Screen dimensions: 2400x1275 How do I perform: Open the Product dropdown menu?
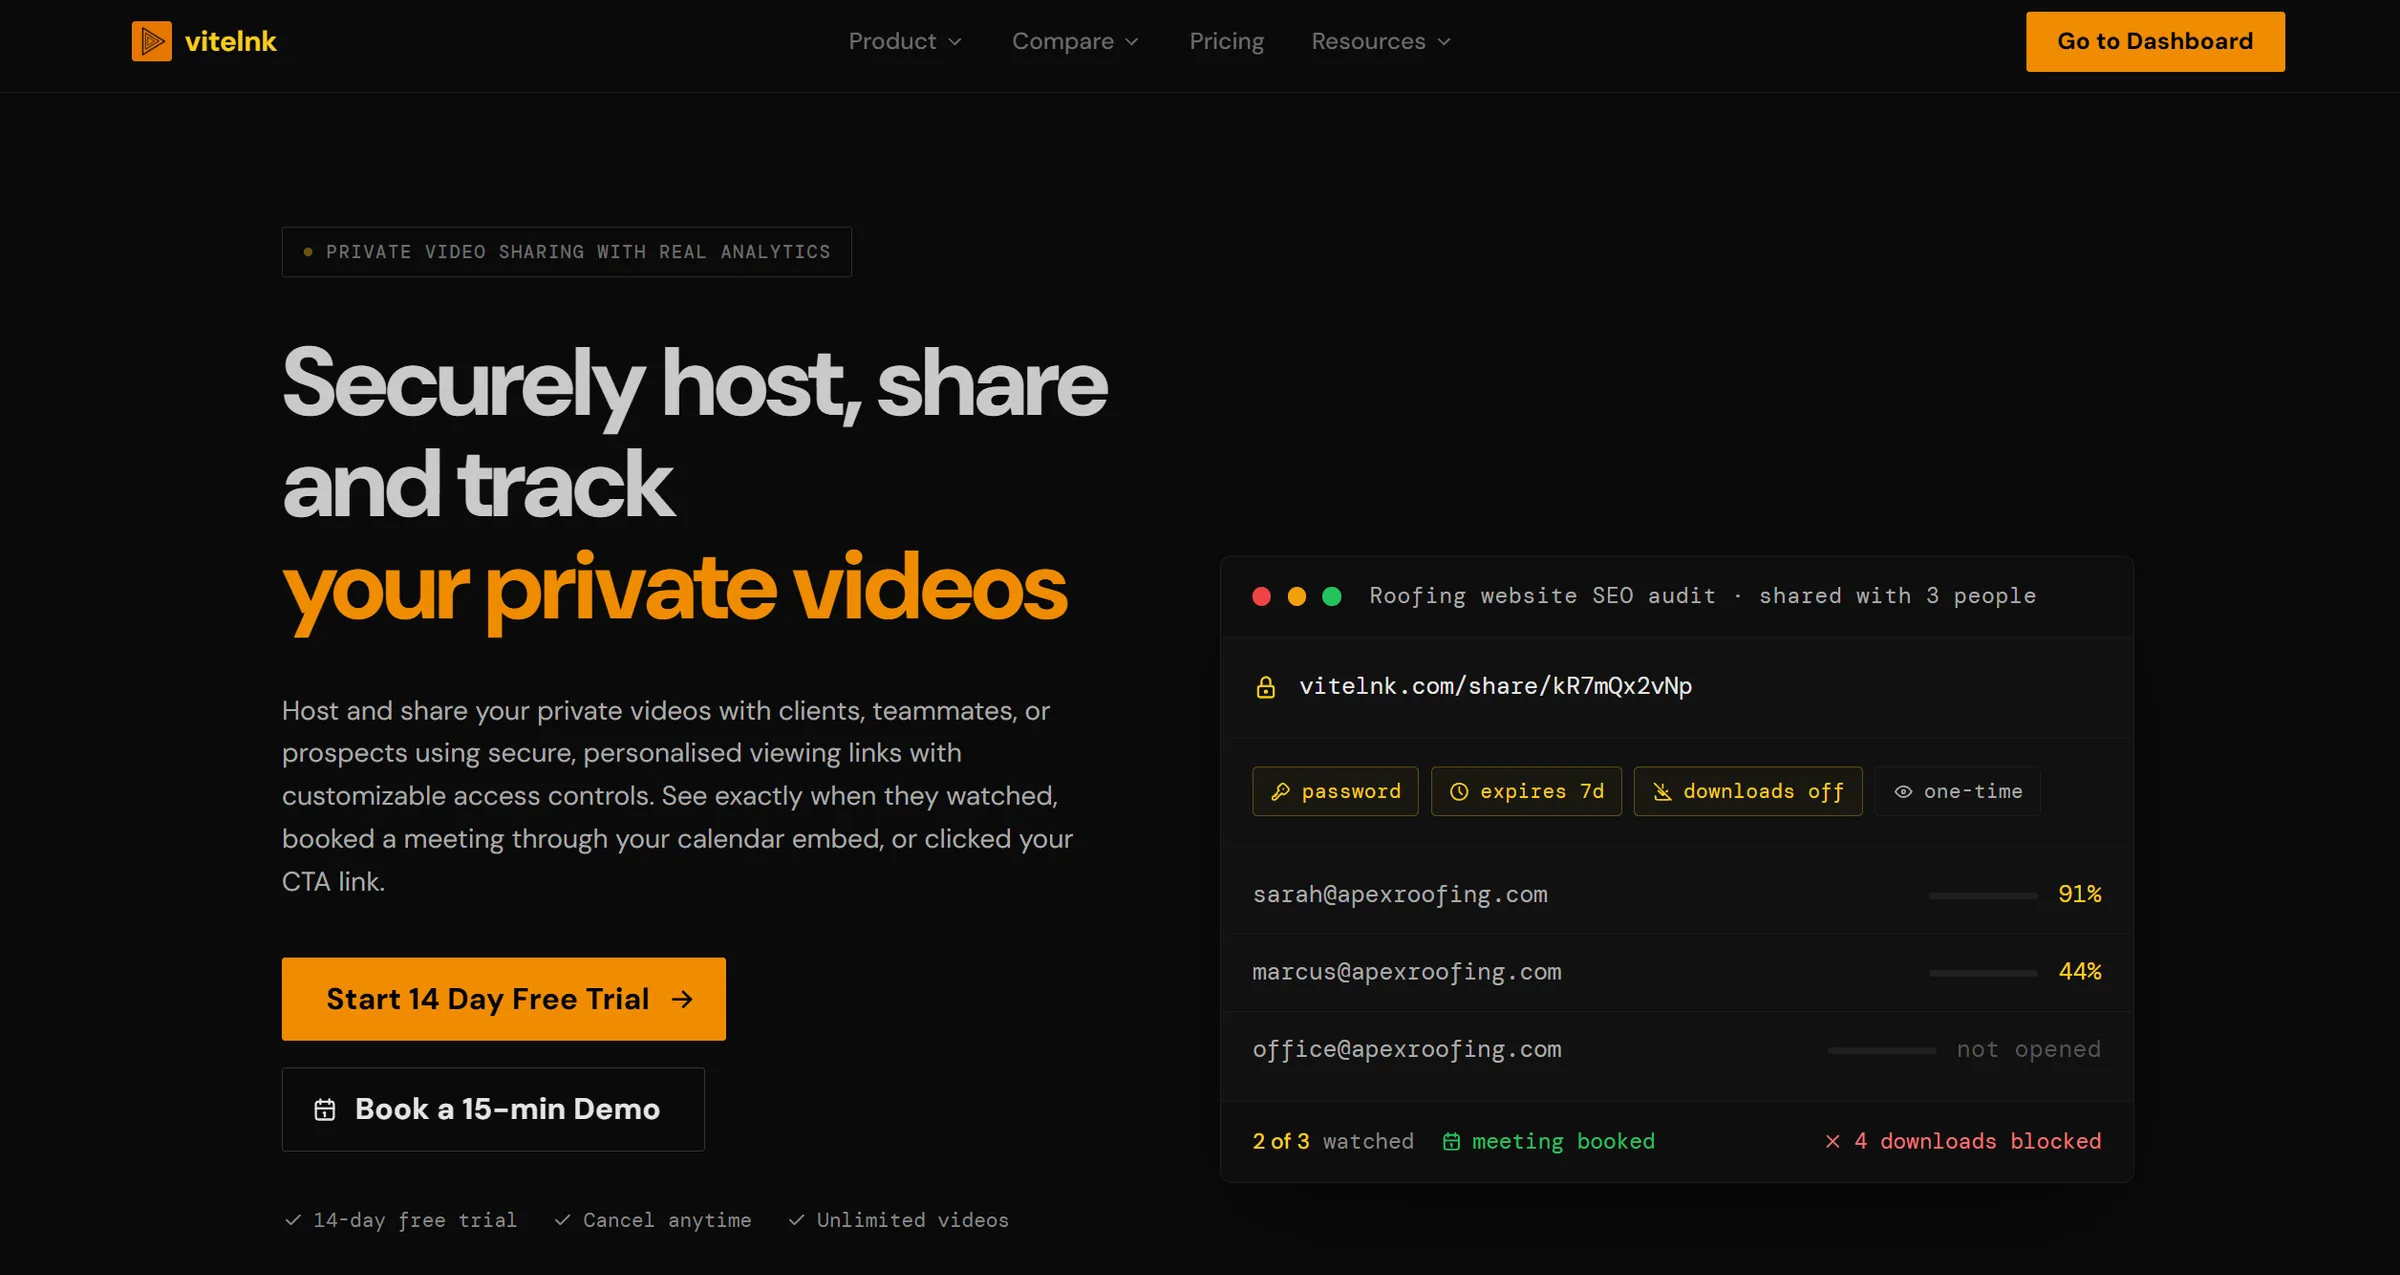[905, 41]
